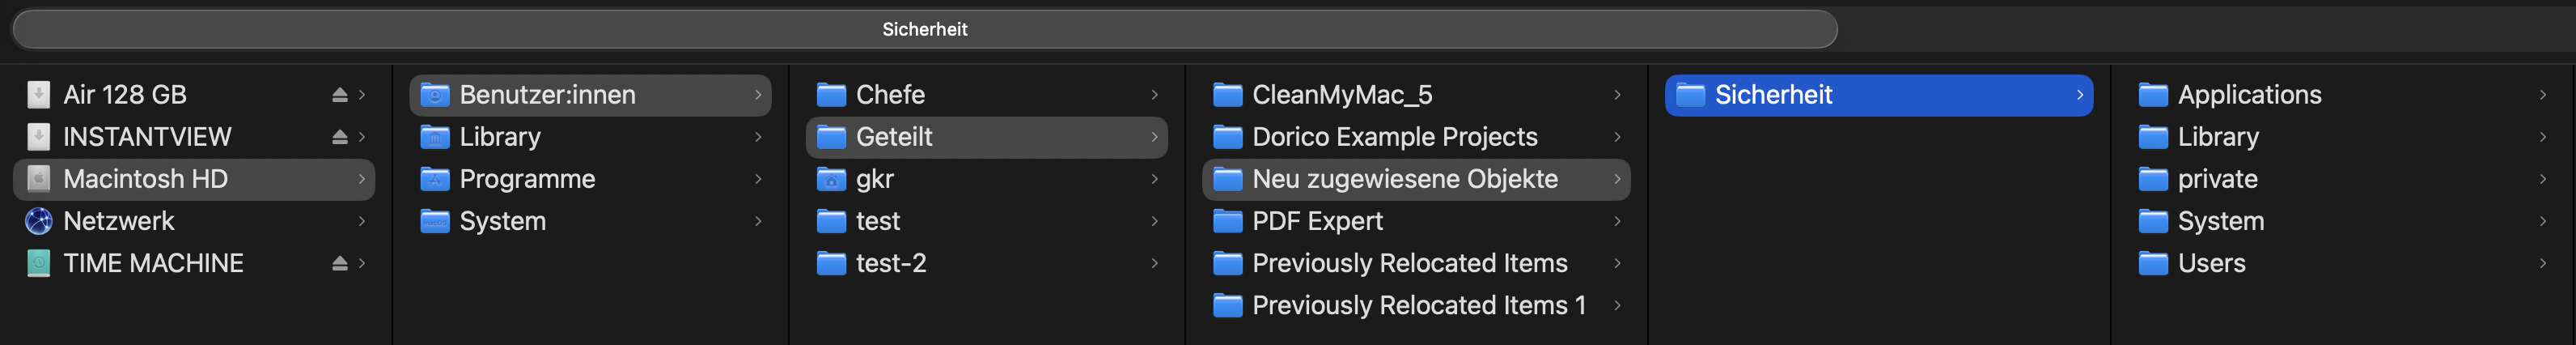Select the Dorico Example Projects folder
This screenshot has height=345, width=2576.
pyautogui.click(x=1394, y=137)
